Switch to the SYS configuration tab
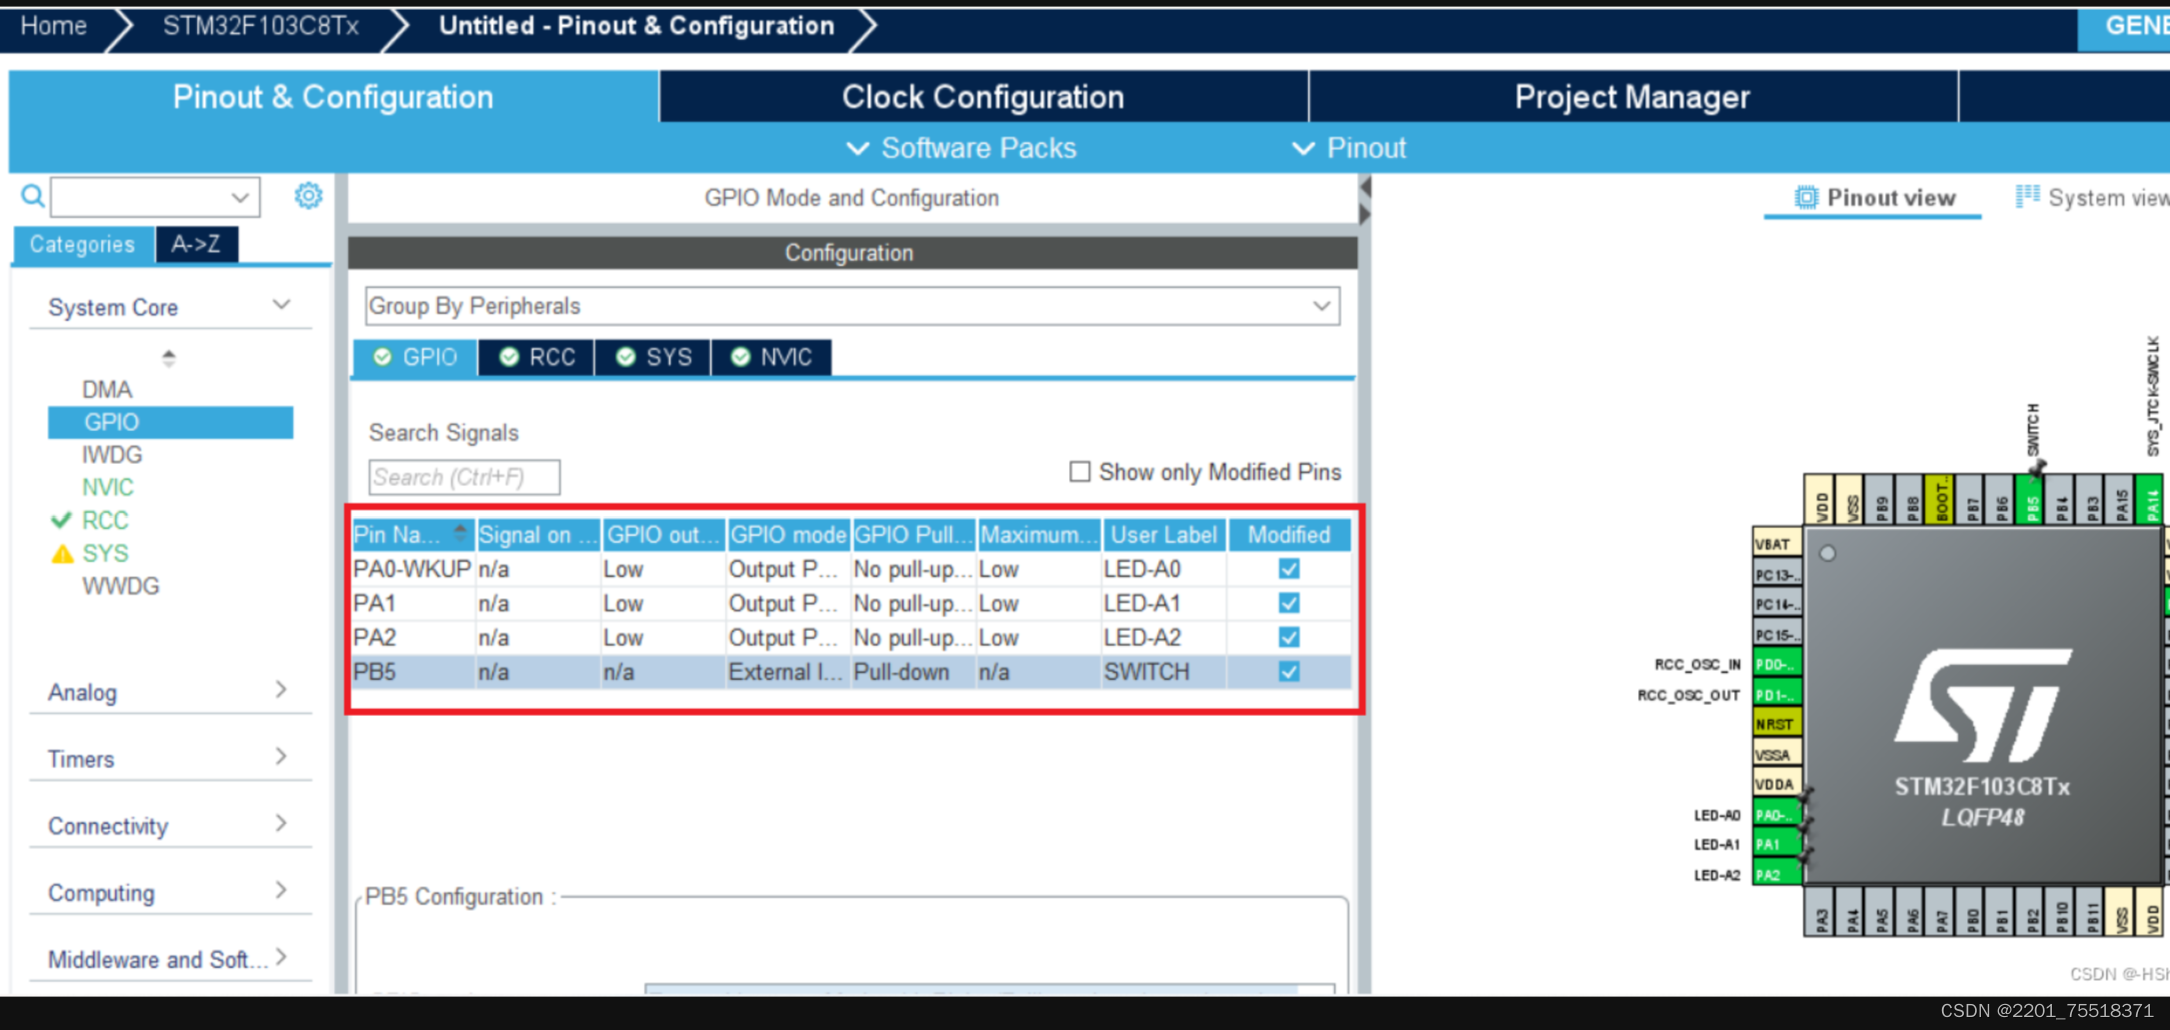 653,357
